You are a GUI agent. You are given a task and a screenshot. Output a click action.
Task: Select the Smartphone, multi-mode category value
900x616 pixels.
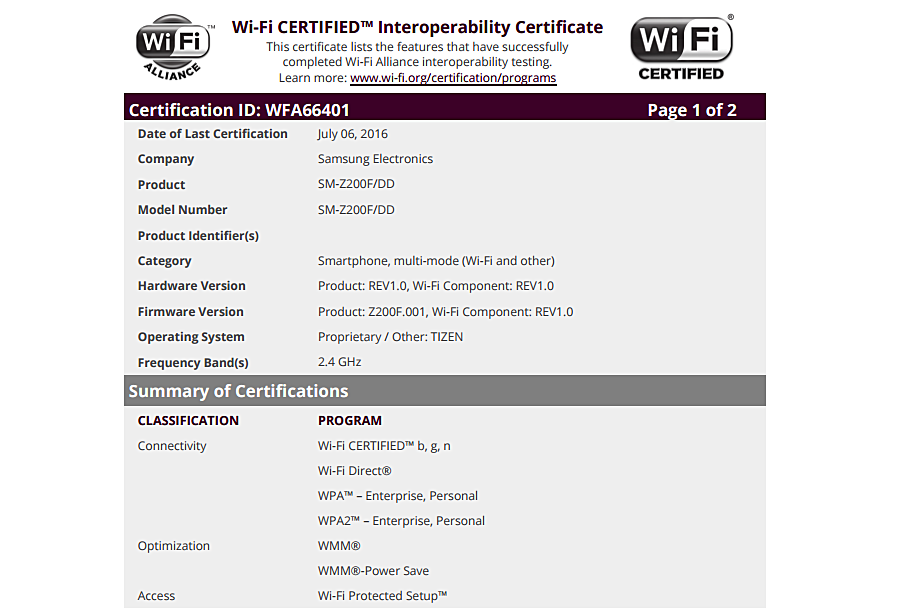coord(436,261)
